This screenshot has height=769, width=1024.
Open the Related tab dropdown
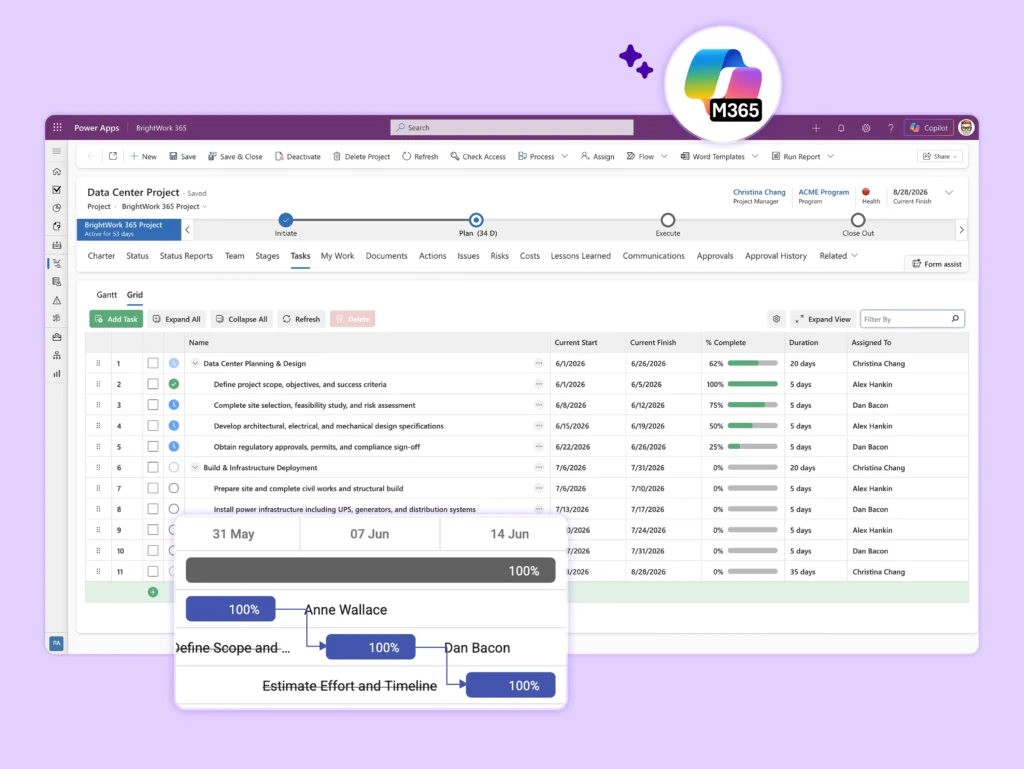pos(839,256)
